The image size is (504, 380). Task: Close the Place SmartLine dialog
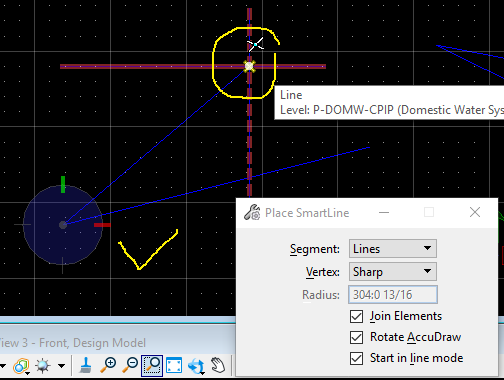click(475, 212)
